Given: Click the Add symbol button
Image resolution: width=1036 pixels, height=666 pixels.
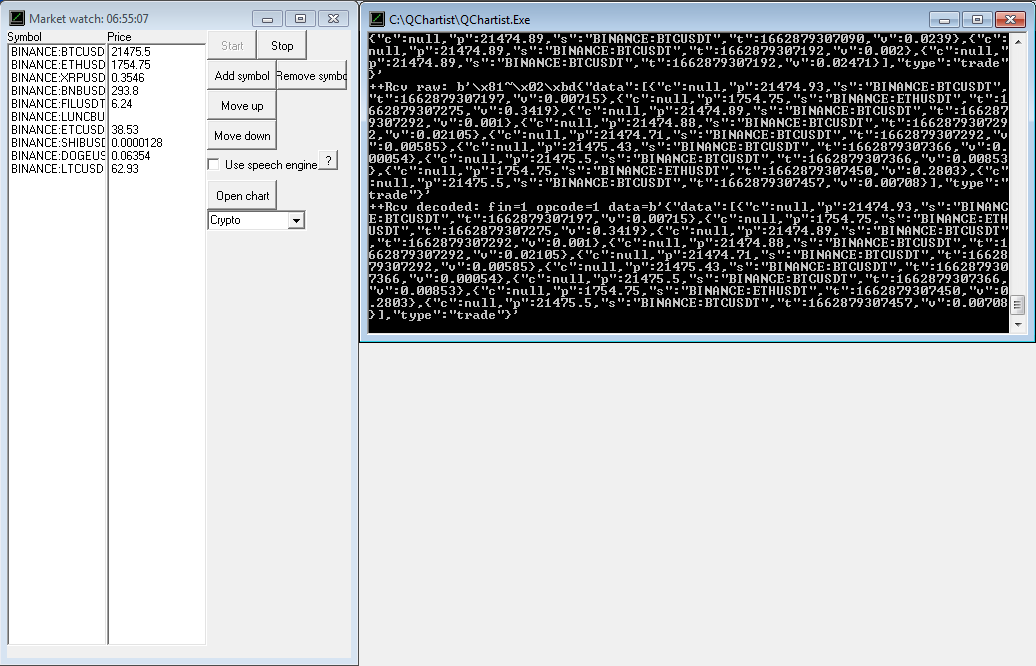Looking at the screenshot, I should coord(241,76).
